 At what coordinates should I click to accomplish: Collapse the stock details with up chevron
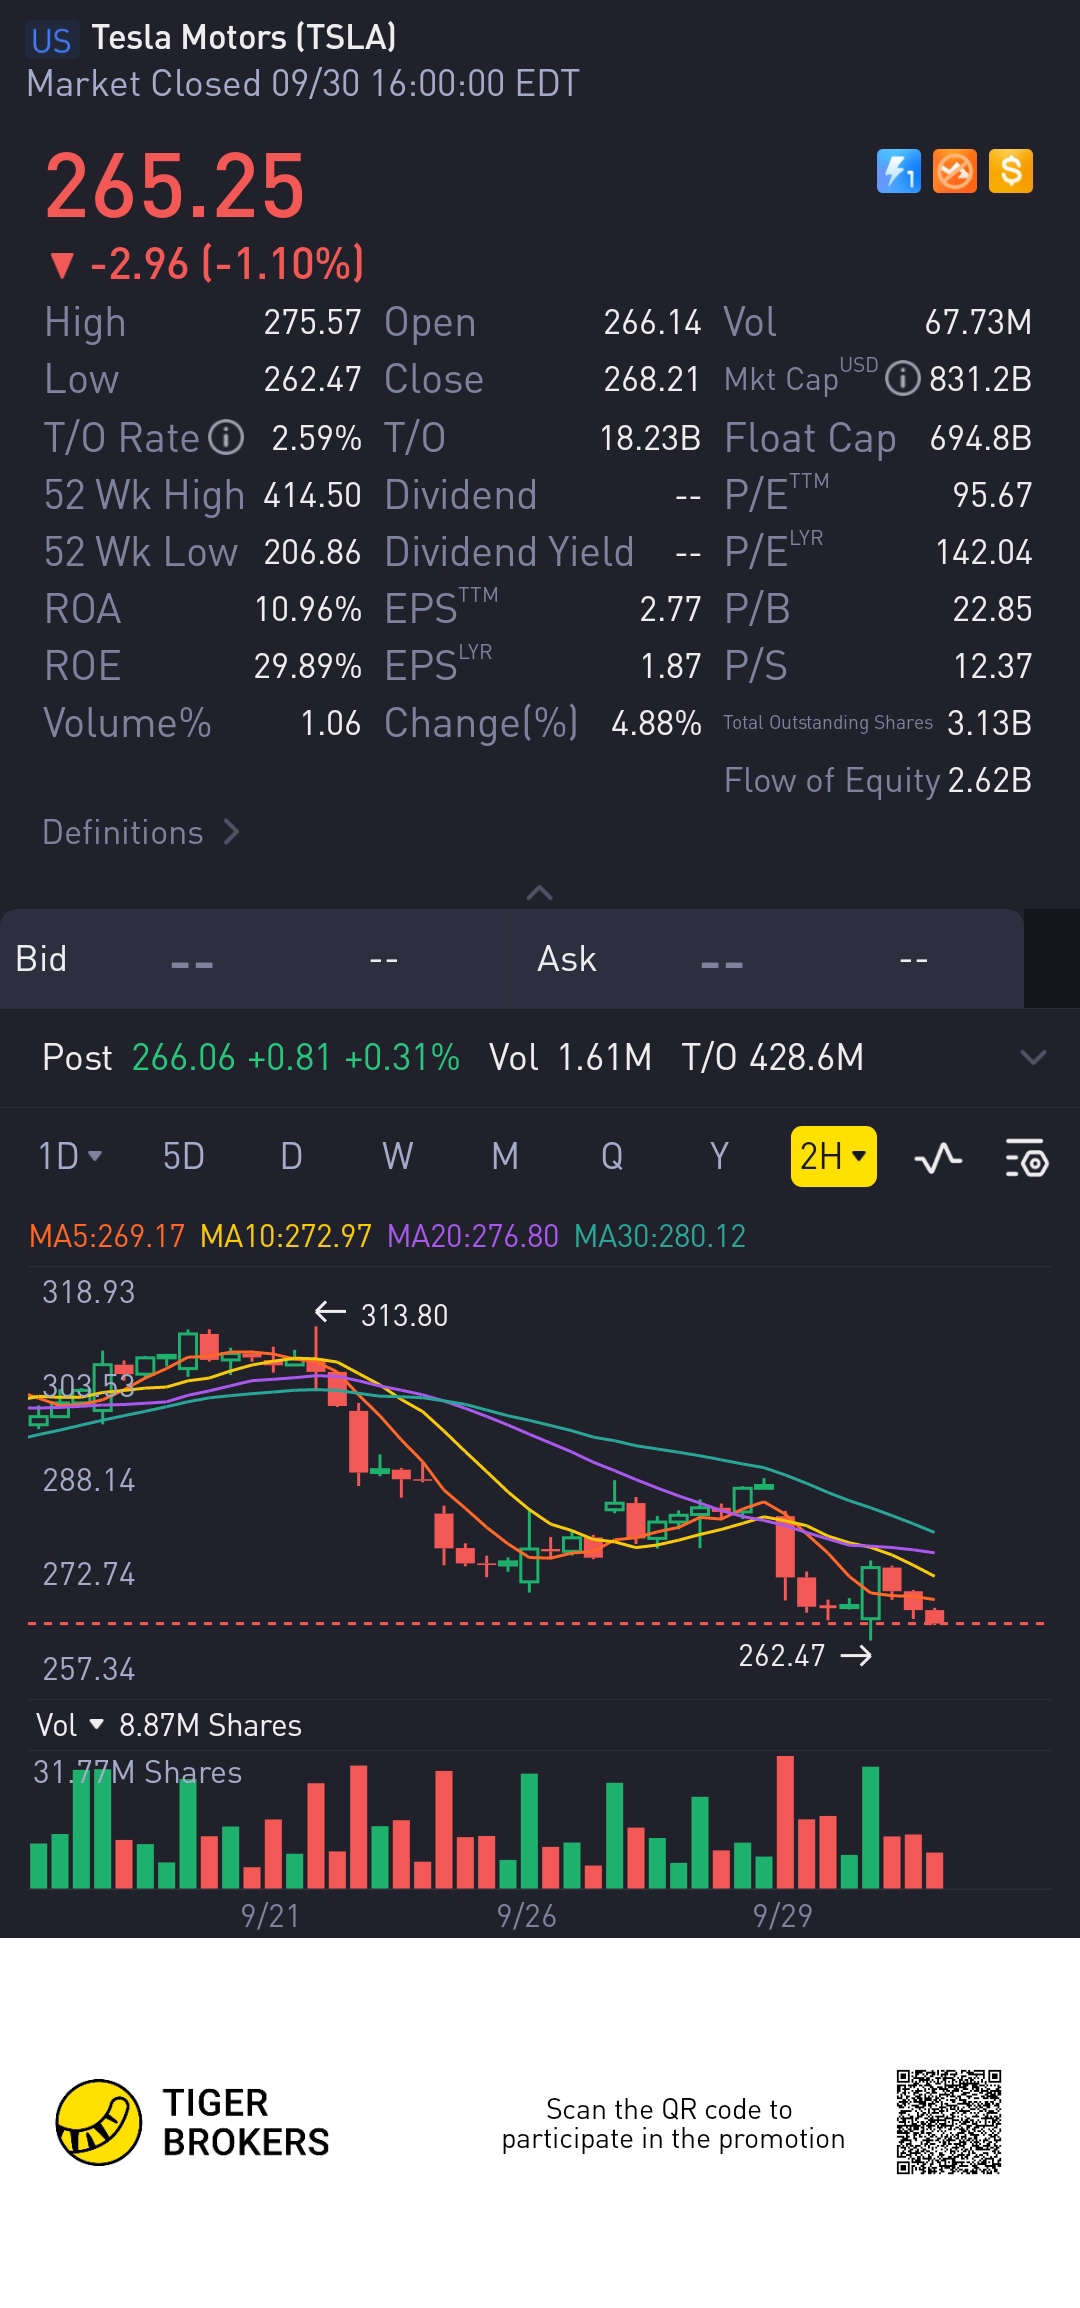[540, 892]
